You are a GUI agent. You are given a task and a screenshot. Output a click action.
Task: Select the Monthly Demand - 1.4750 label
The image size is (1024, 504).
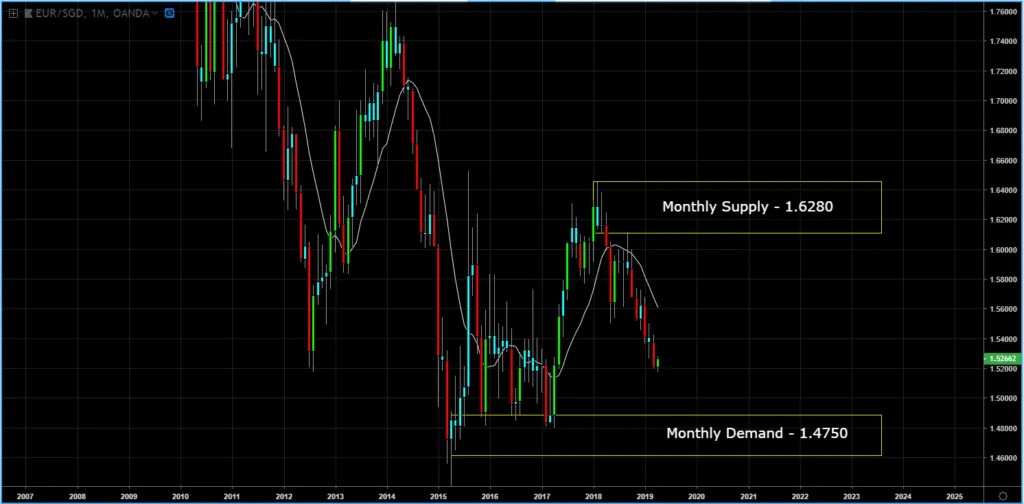point(757,433)
